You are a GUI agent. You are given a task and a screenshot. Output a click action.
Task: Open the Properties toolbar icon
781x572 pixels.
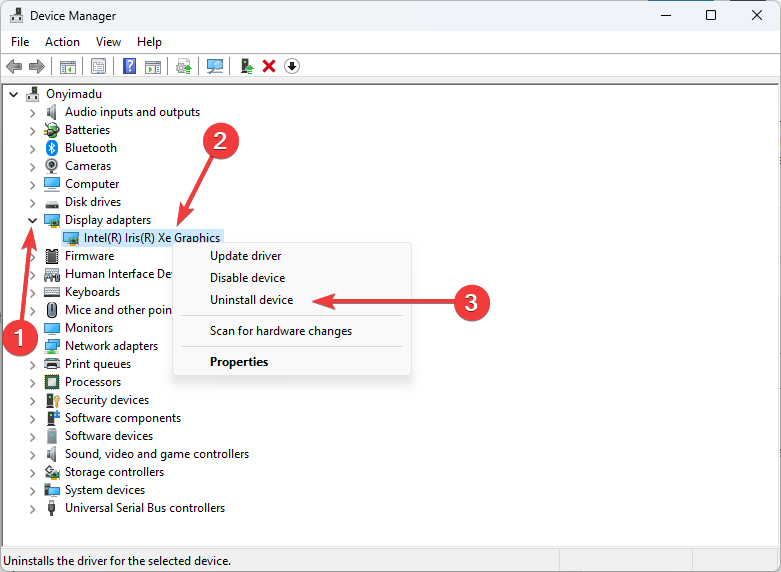tap(98, 66)
